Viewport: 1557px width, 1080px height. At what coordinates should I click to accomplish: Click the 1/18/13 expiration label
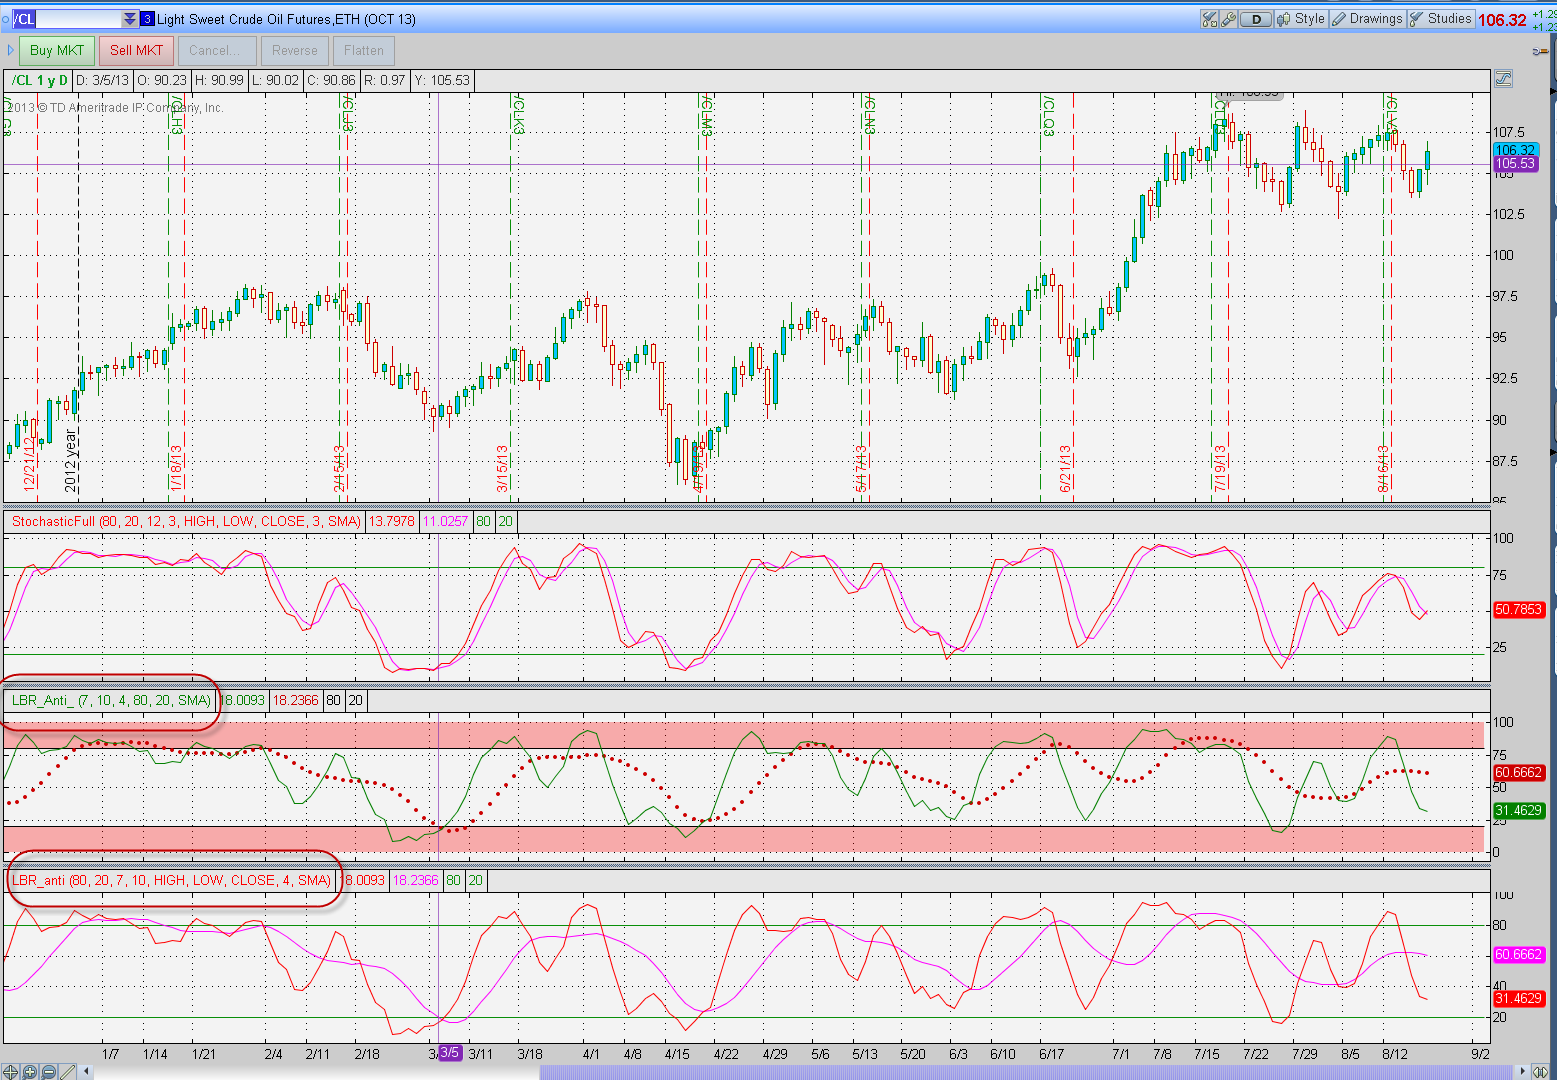pos(176,468)
